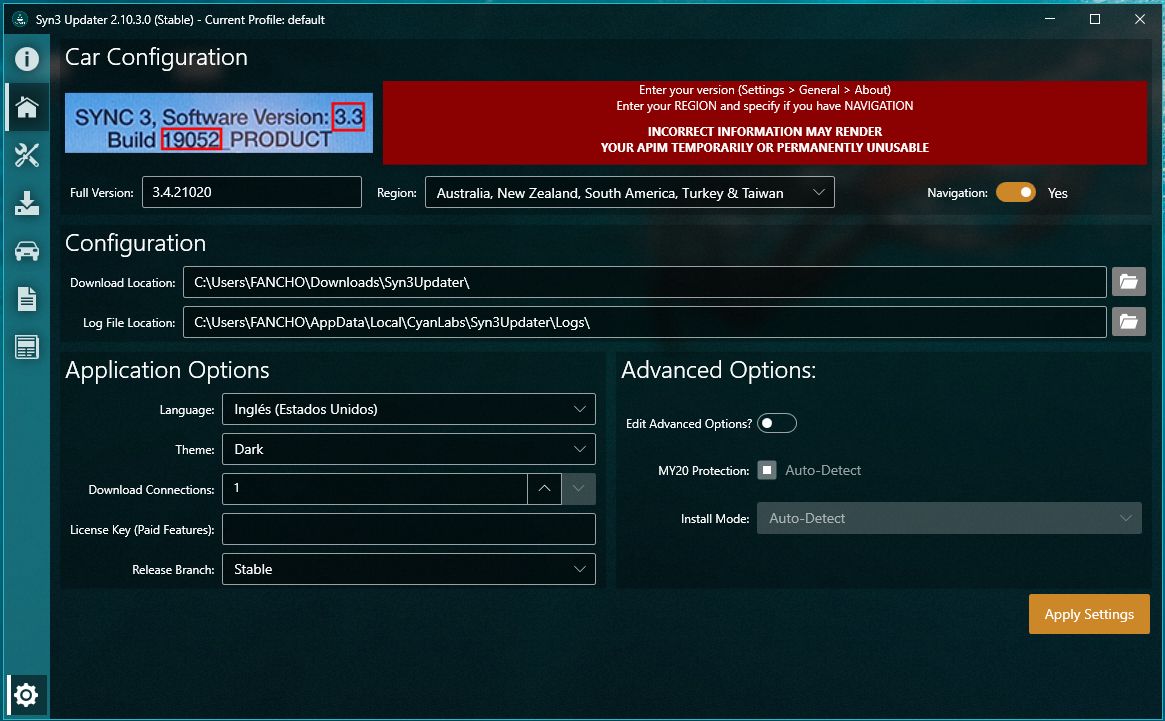Check the MY20 Protection checkbox
1165x721 pixels.
click(767, 470)
